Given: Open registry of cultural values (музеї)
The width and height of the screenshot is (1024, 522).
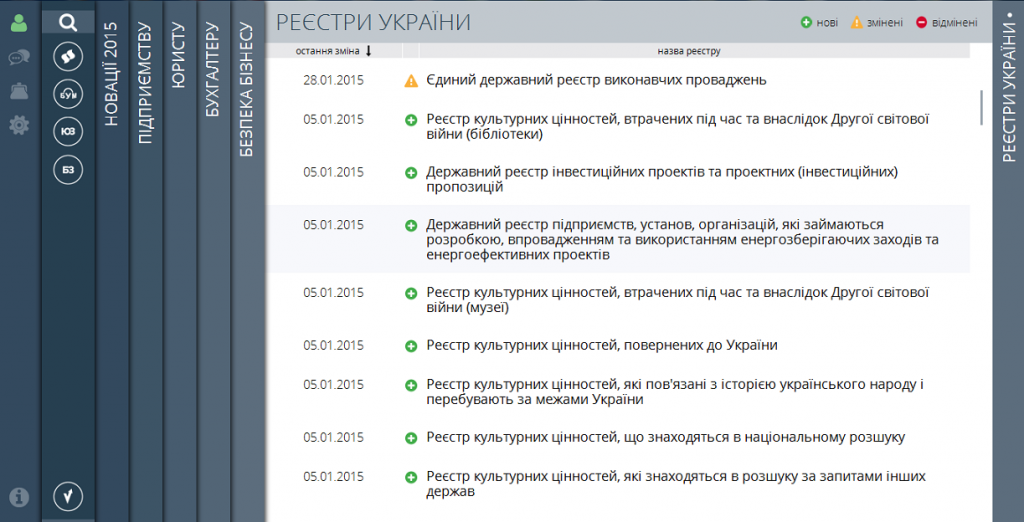Looking at the screenshot, I should pyautogui.click(x=677, y=300).
